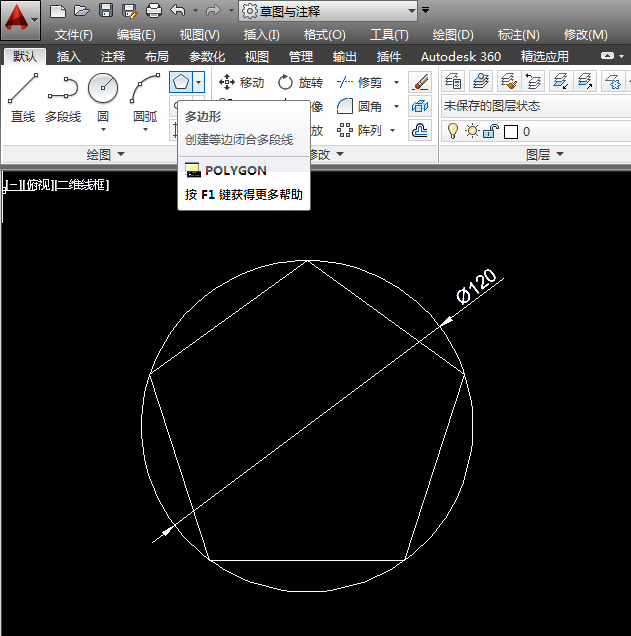Switch to the 精选应用 ribbon tab

545,56
